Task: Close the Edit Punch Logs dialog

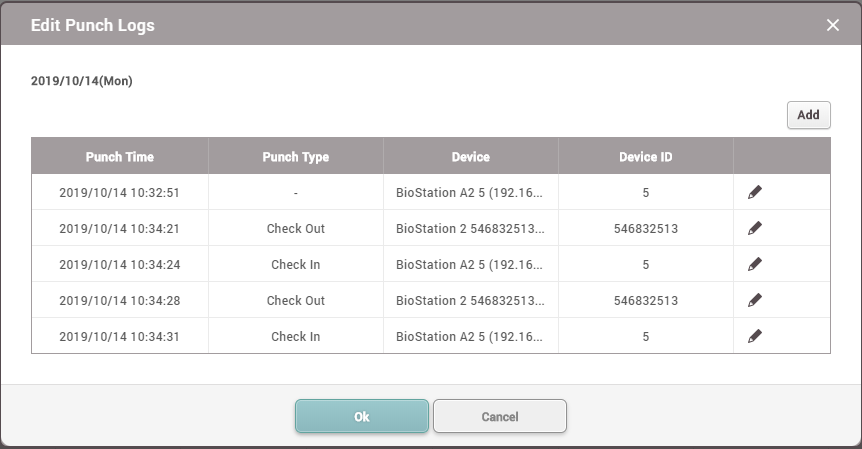Action: [832, 25]
